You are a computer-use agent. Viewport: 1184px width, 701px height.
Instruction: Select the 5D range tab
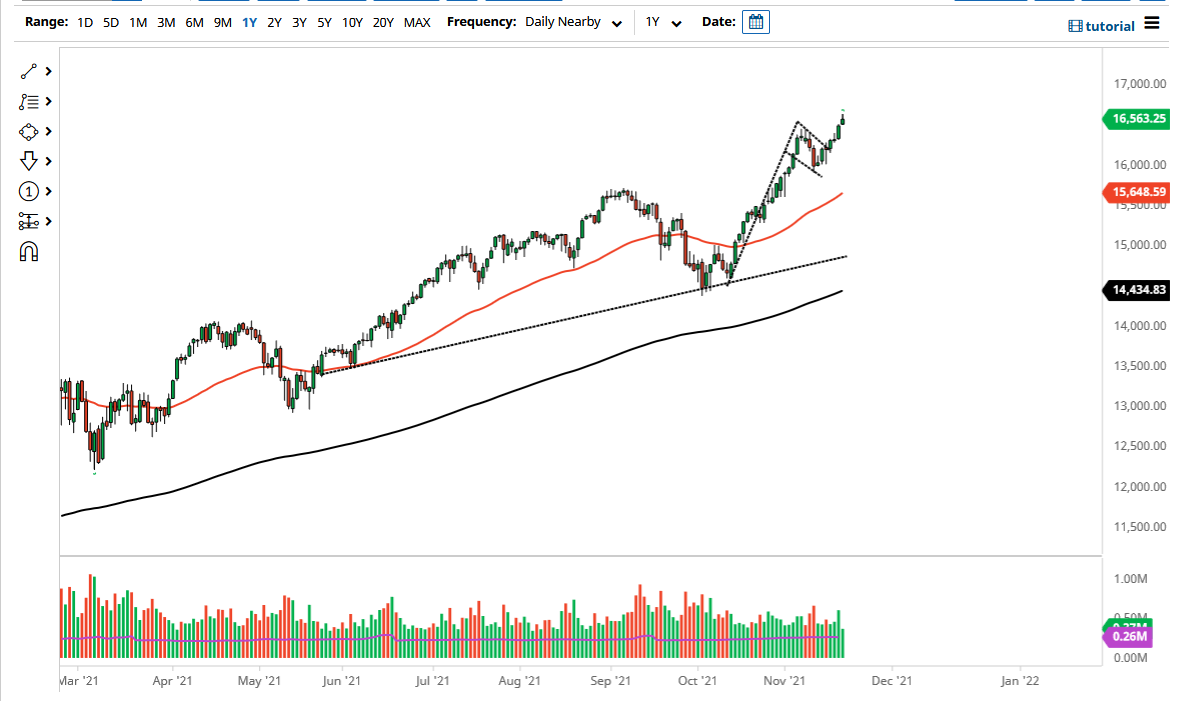(110, 21)
